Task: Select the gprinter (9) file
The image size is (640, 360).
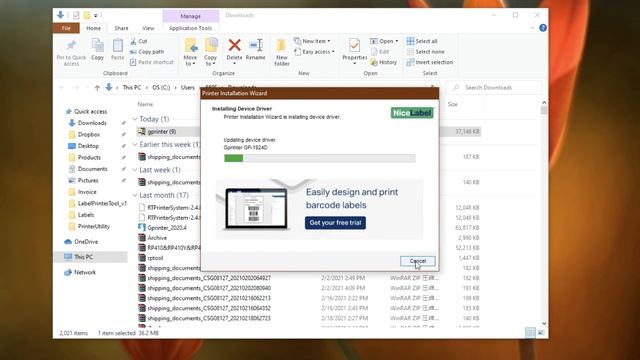Action: coord(162,131)
